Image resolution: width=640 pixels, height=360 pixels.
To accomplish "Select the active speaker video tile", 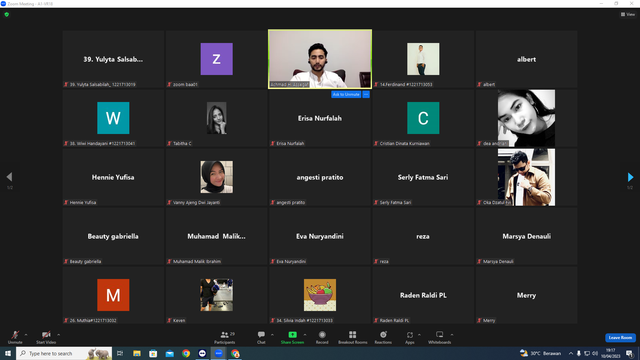I will [320, 59].
